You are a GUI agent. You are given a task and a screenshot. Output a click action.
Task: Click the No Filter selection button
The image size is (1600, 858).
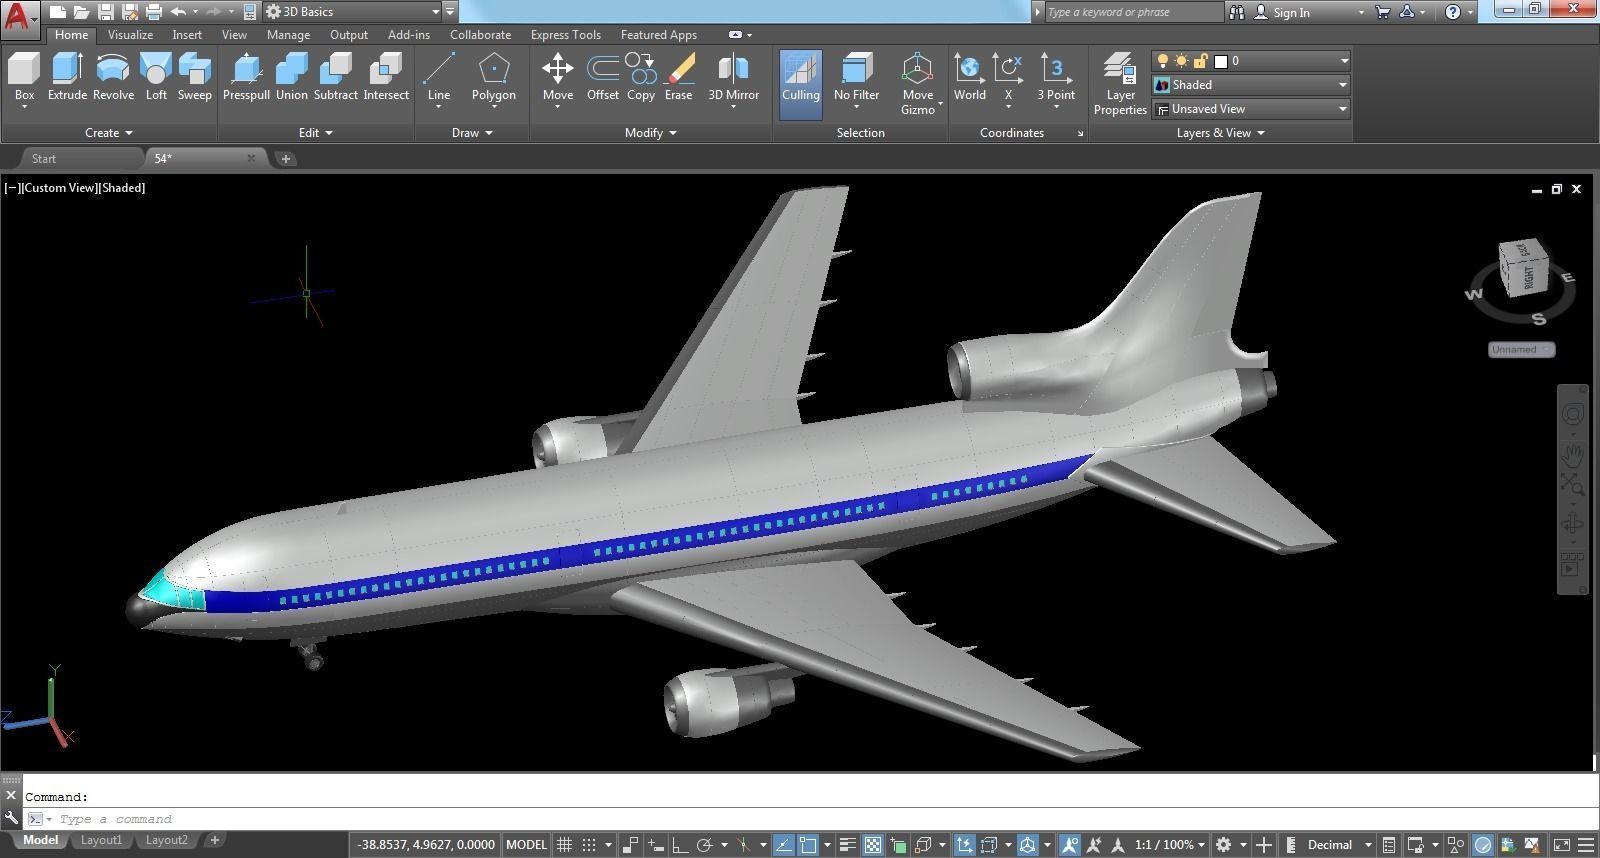pyautogui.click(x=856, y=78)
